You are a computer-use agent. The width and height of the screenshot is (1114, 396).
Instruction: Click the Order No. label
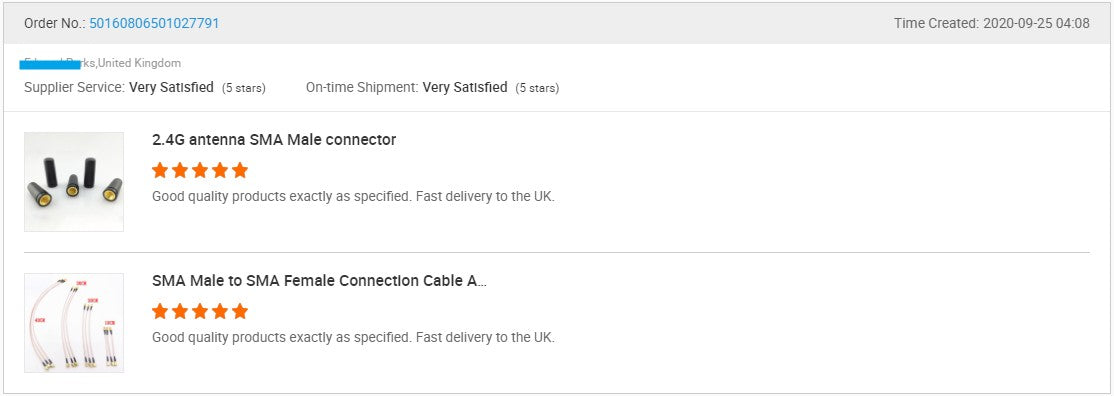point(55,23)
